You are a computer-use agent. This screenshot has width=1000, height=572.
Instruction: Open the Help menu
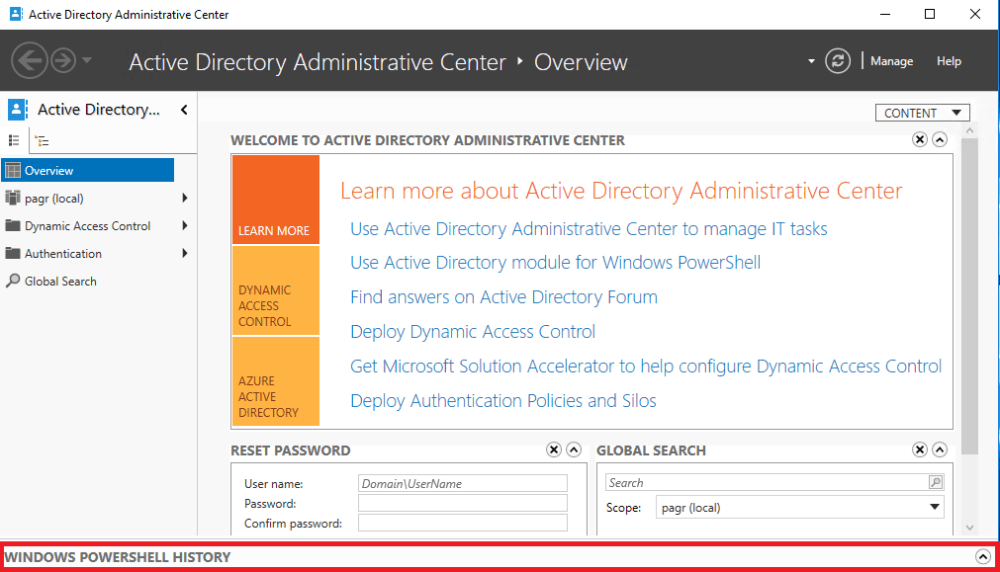click(948, 61)
